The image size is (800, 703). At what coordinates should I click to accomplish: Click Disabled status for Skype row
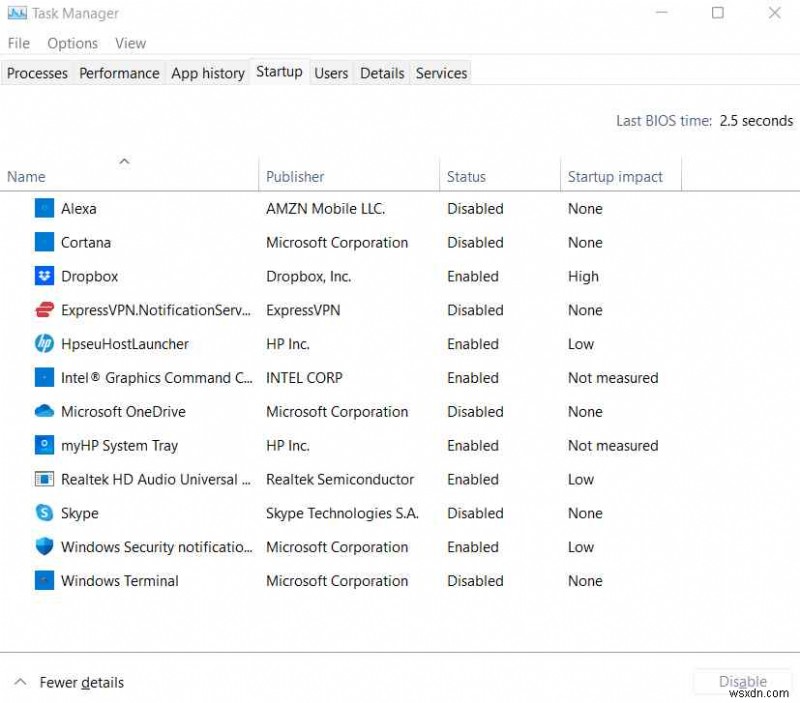[x=475, y=513]
